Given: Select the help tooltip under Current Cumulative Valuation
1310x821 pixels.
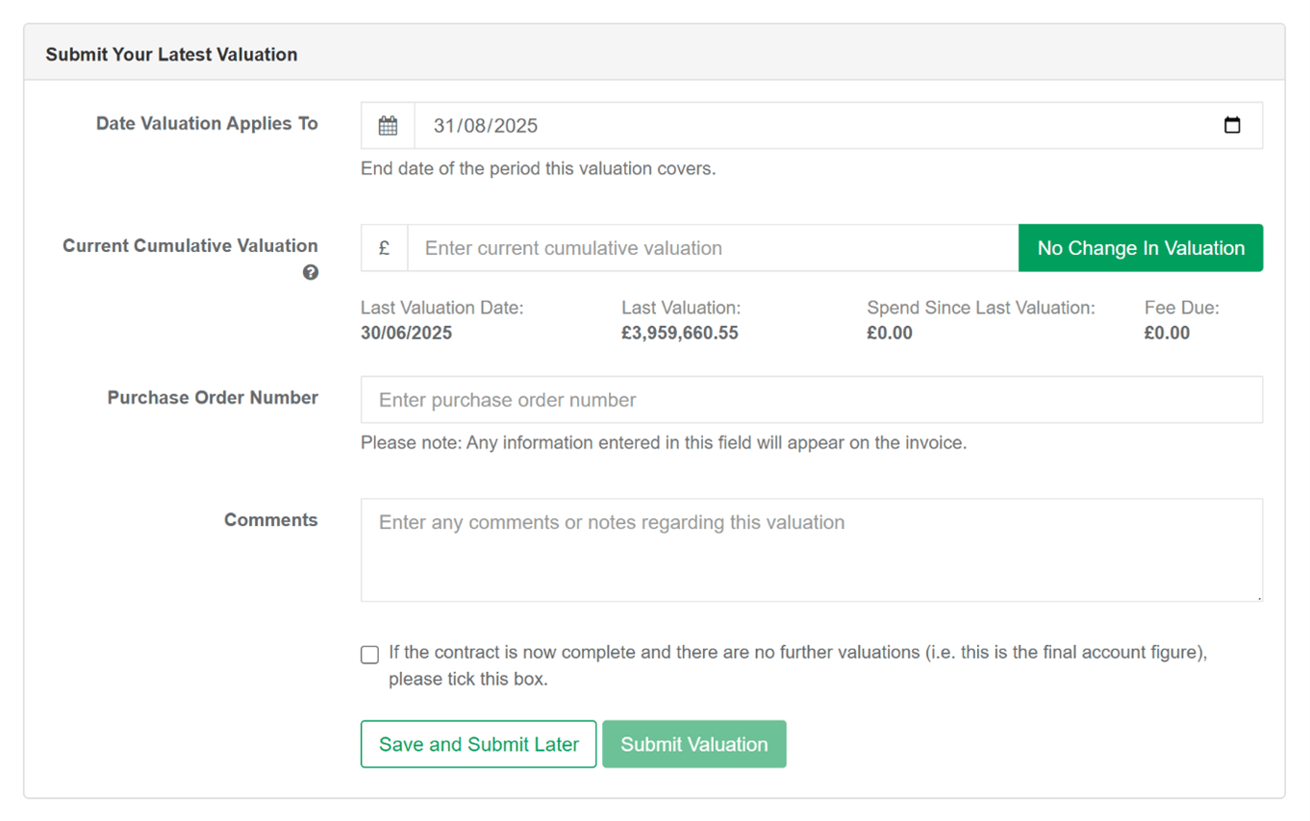Looking at the screenshot, I should (x=310, y=272).
